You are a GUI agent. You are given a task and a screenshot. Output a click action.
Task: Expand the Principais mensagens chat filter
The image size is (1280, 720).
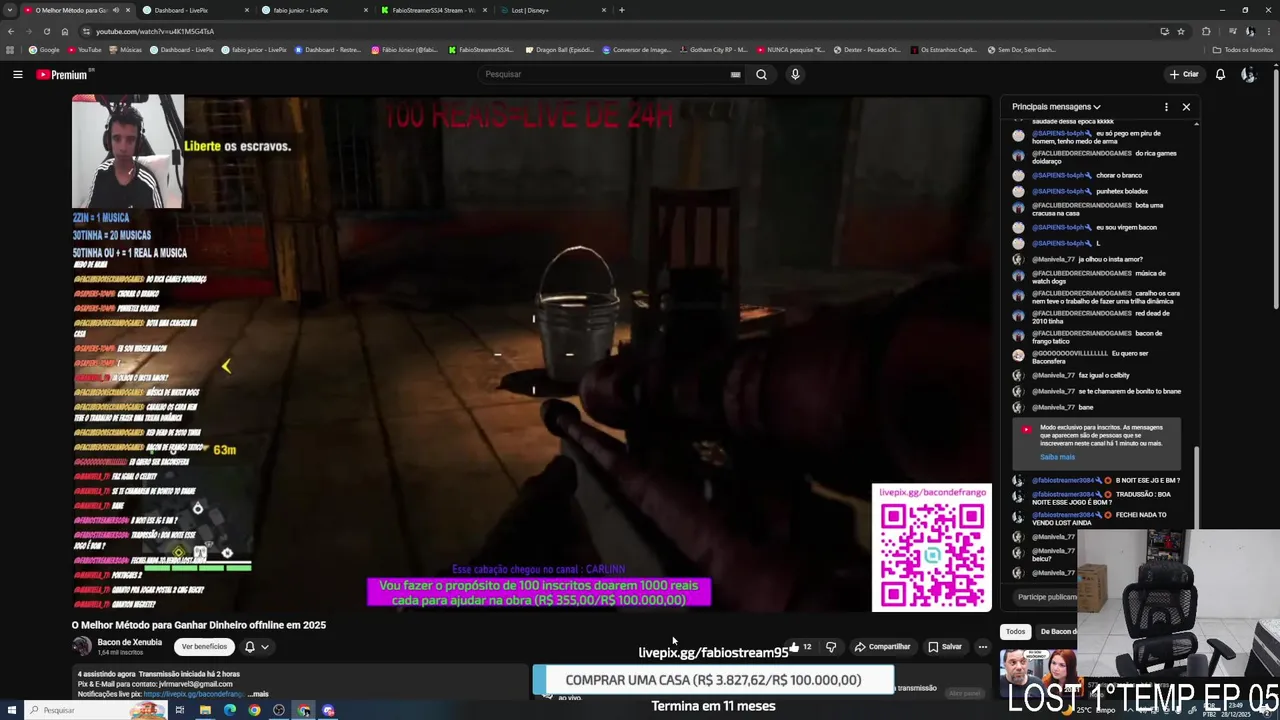coord(1056,107)
